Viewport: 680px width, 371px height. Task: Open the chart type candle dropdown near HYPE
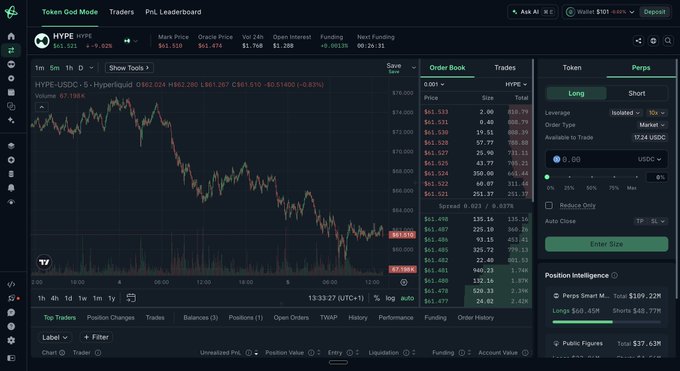131,41
